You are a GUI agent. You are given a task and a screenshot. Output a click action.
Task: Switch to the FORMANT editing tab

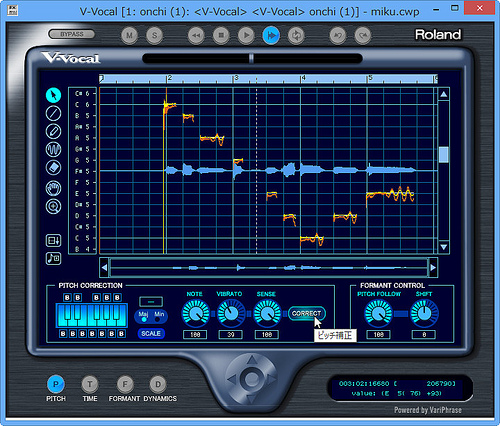click(125, 384)
